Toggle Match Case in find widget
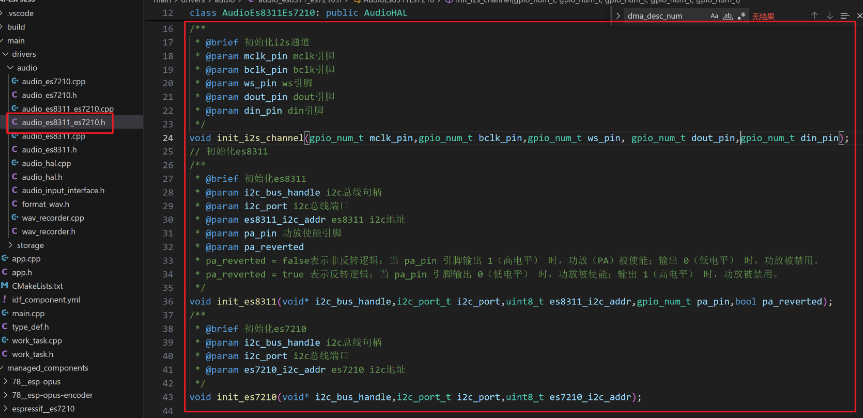863x418 pixels. [714, 16]
